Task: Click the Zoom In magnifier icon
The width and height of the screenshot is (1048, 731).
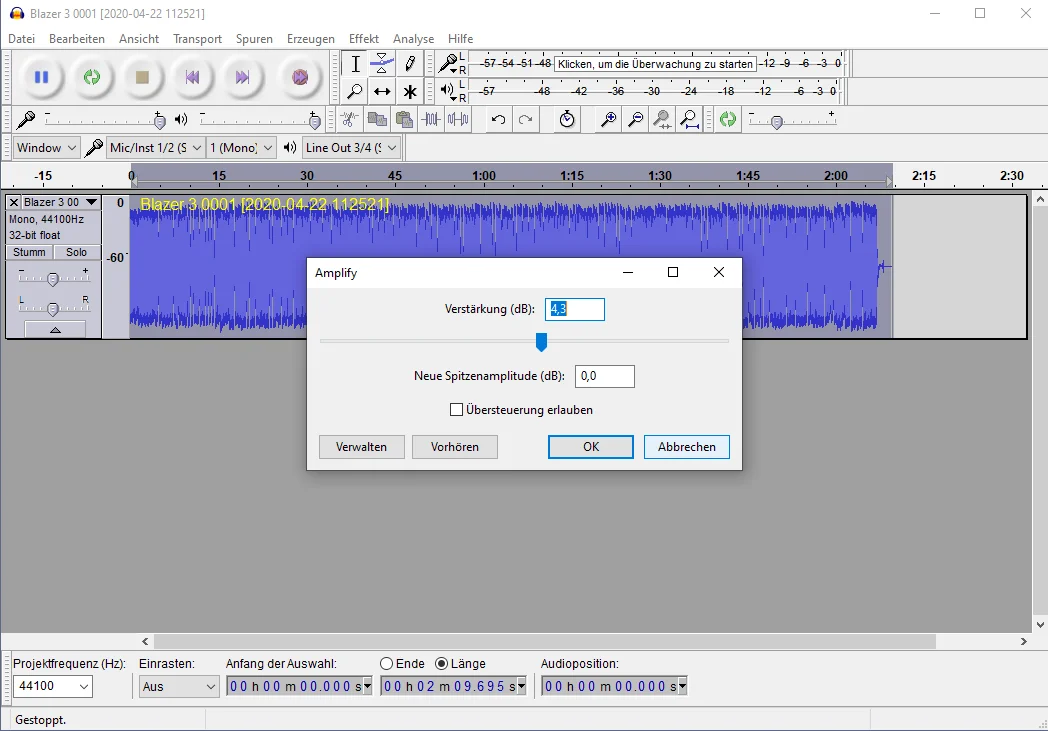Action: (608, 120)
